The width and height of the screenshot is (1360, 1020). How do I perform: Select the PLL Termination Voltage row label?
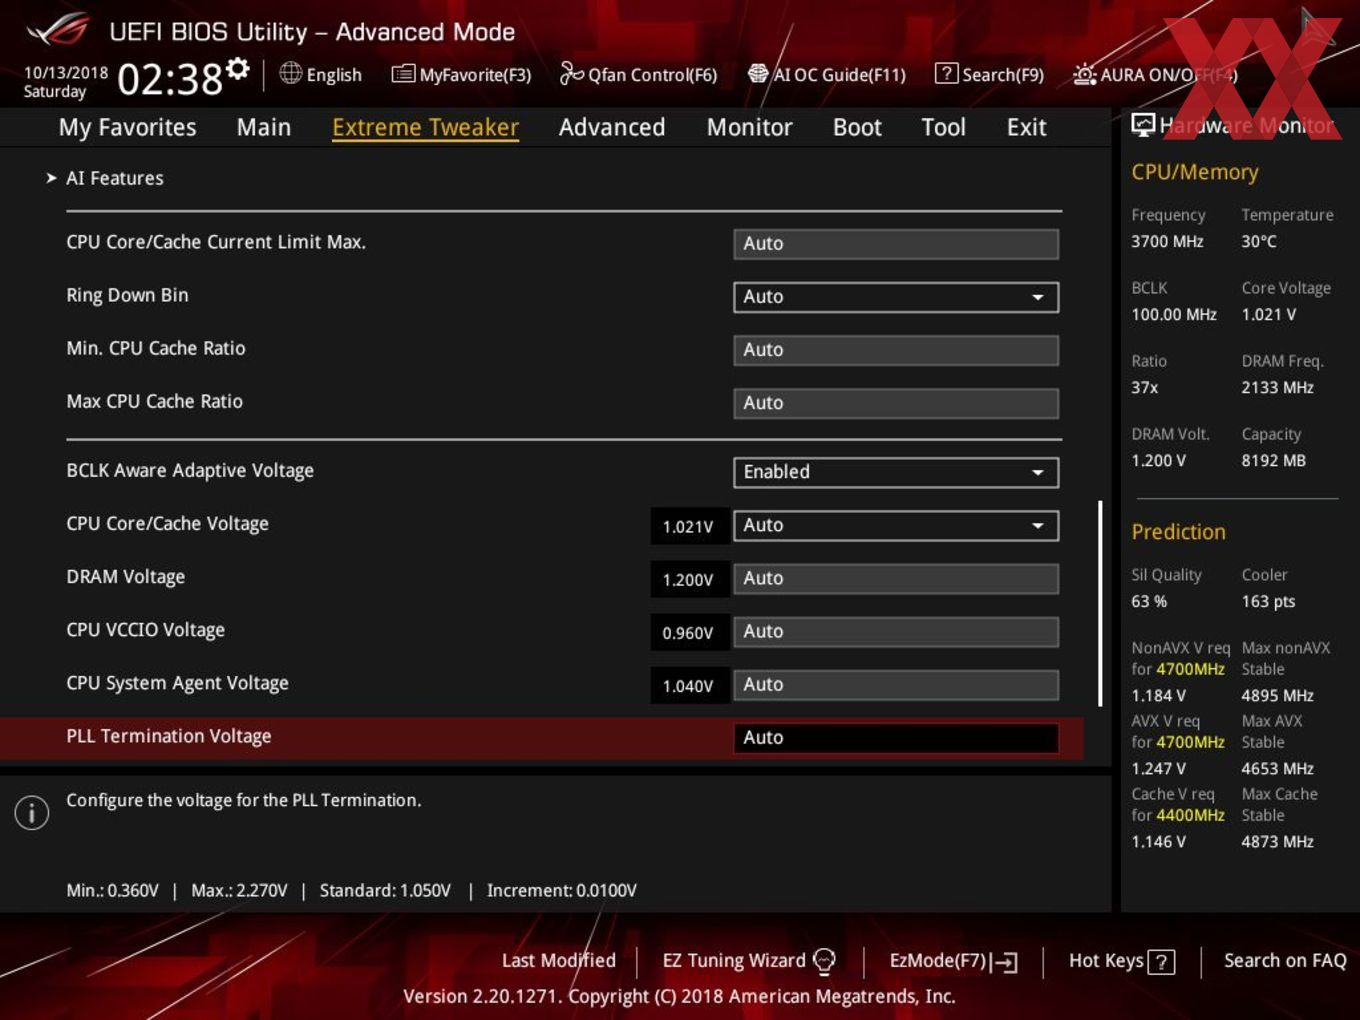click(169, 736)
